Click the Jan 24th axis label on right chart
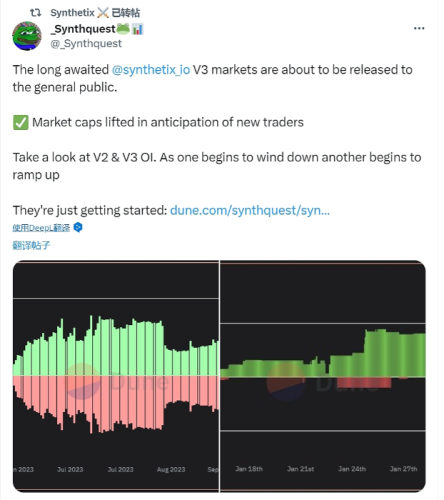Image resolution: width=444 pixels, height=500 pixels. point(352,469)
